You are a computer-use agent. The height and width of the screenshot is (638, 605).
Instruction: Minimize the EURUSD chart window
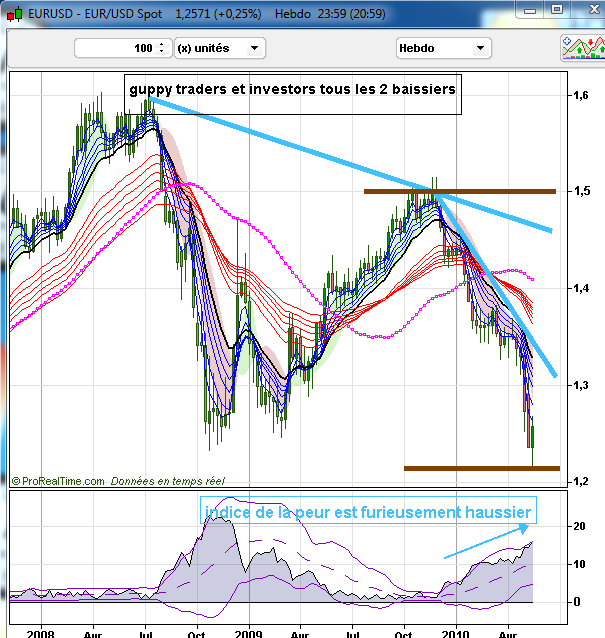coord(532,11)
